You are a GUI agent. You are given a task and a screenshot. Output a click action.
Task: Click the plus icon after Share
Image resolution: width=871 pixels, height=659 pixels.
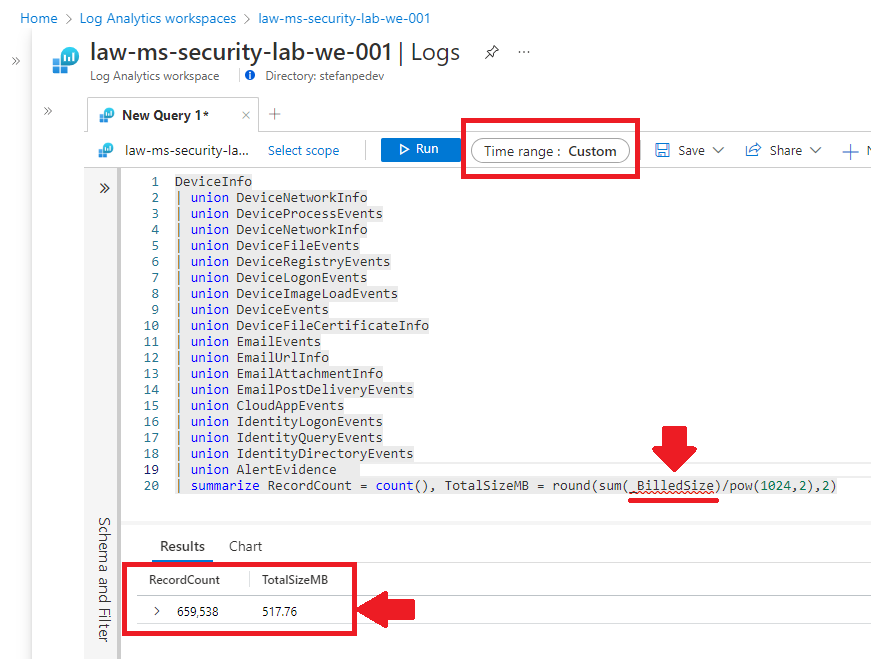pos(850,152)
